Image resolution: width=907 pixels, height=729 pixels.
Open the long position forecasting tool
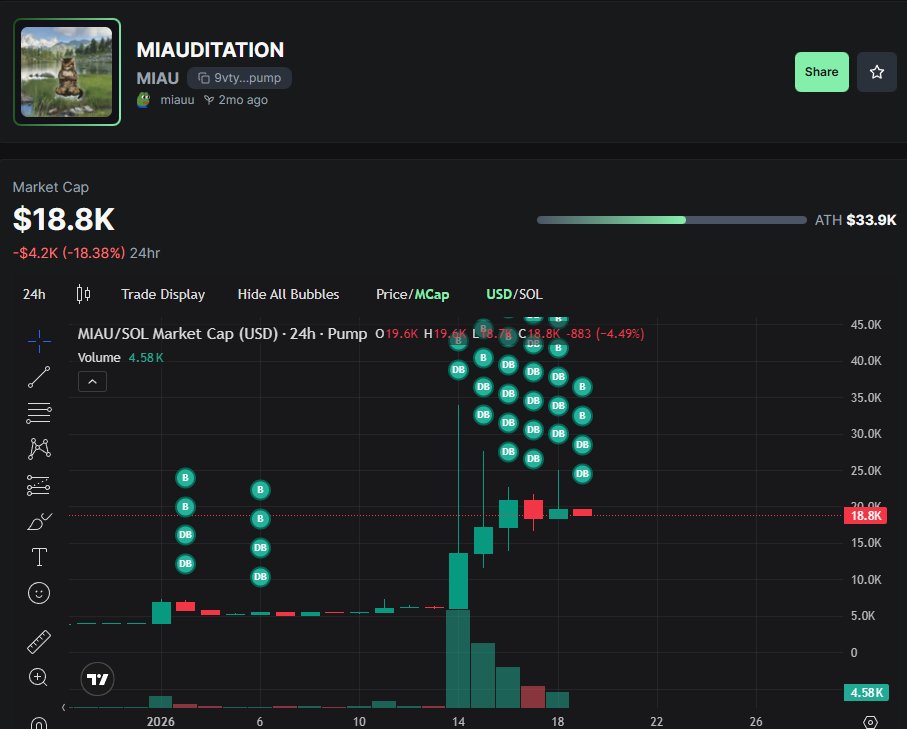pos(39,485)
